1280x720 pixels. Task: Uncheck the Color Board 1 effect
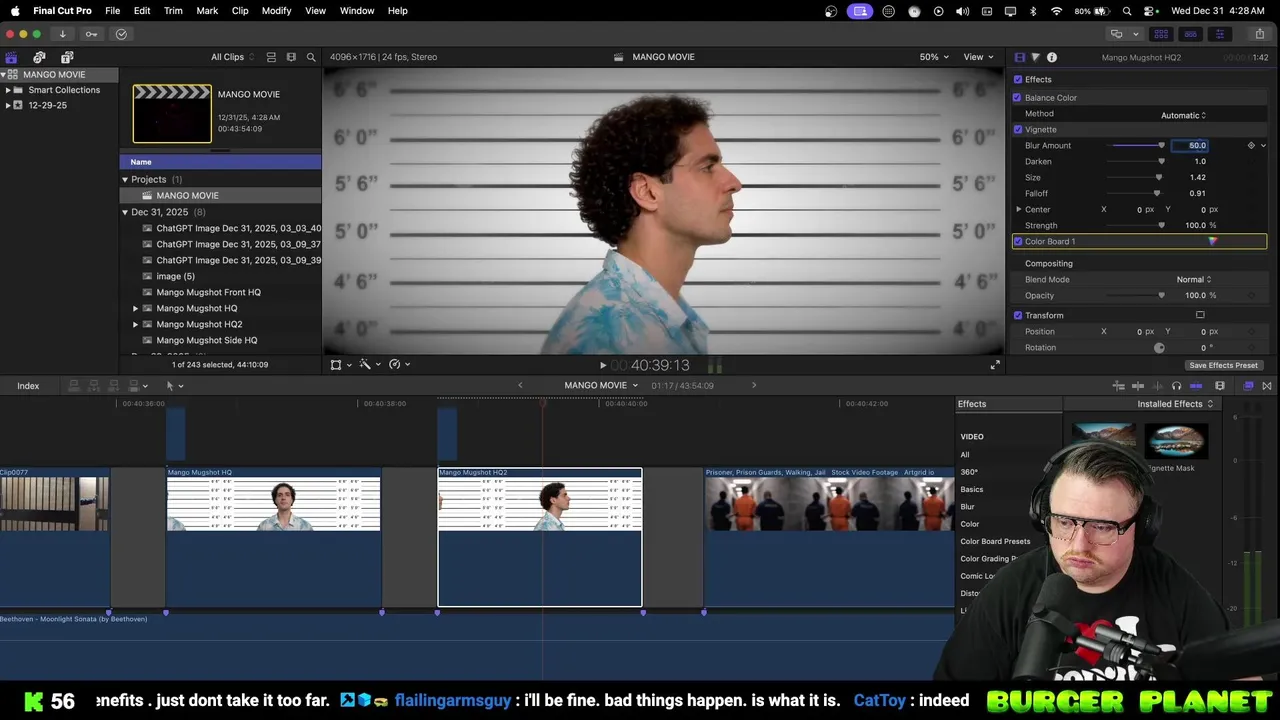click(x=1018, y=241)
